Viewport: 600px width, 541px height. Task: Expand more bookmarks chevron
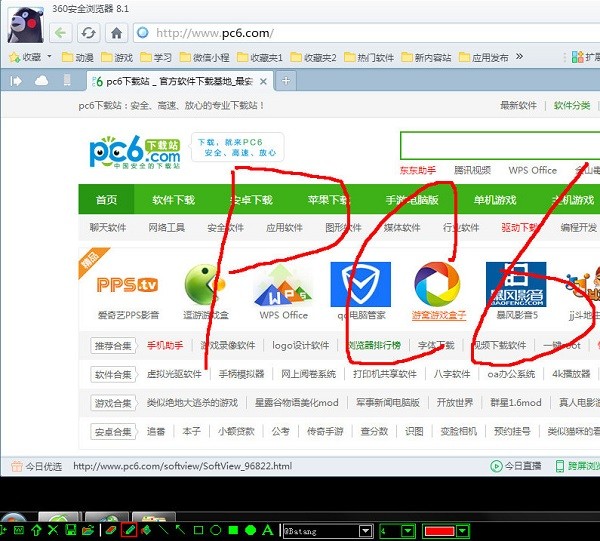click(519, 57)
